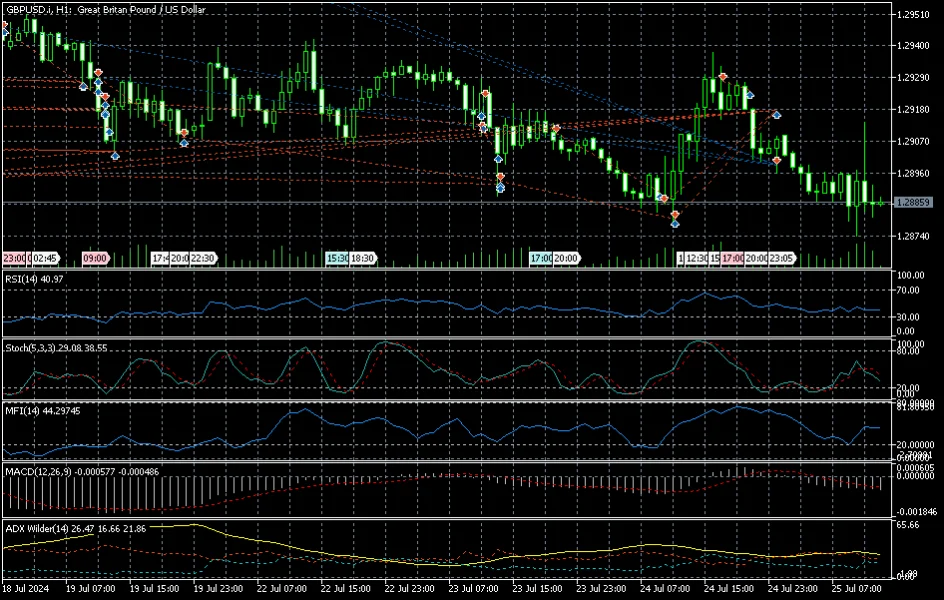Select the 22:30 event label
This screenshot has width=944, height=600.
click(203, 258)
